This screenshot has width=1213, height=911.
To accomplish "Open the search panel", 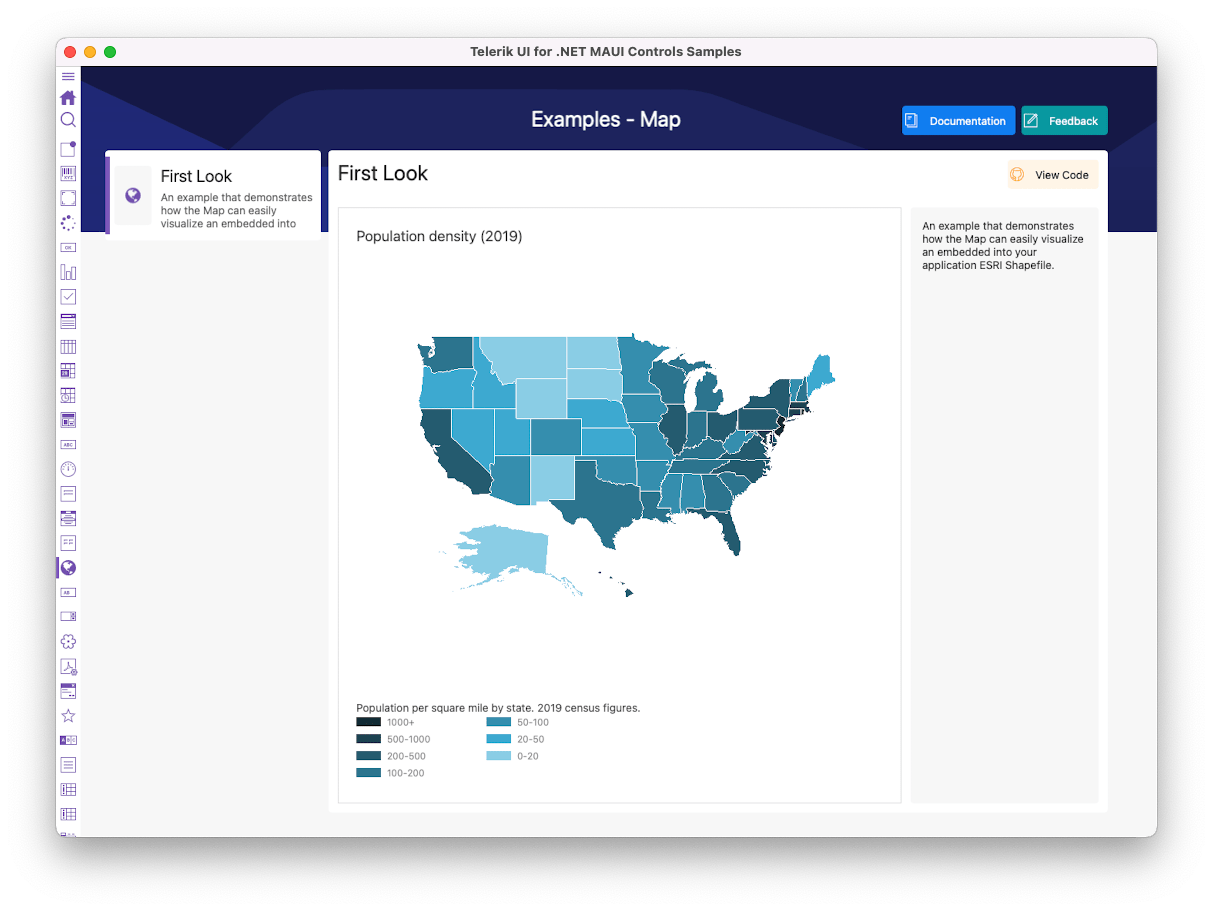I will pyautogui.click(x=68, y=120).
